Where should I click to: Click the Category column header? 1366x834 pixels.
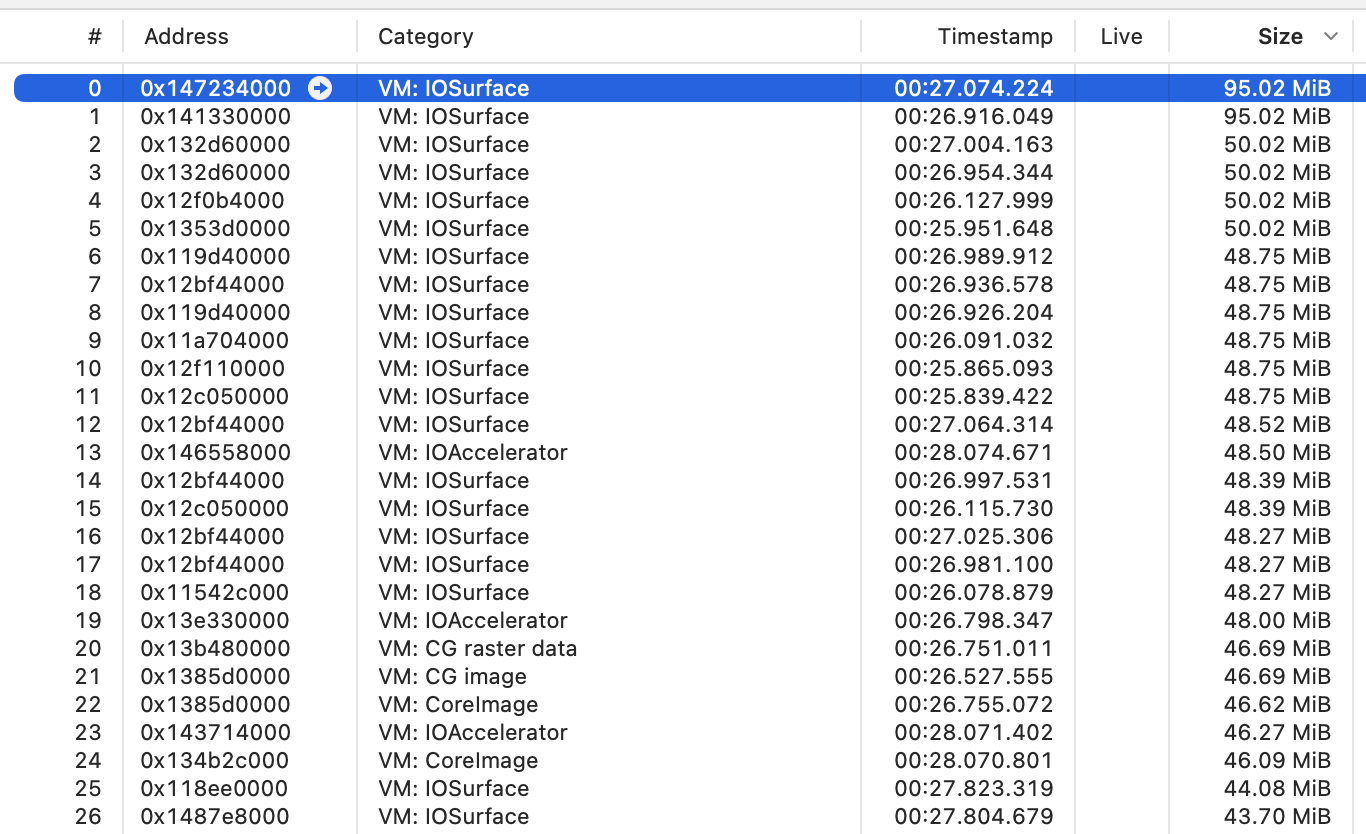click(425, 37)
